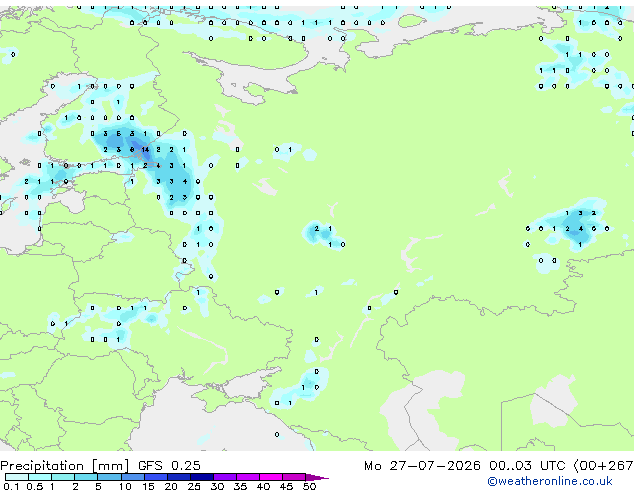Click the 25–30 mm dark navy legend box
Viewport: 634px width, 490px height.
202,477
